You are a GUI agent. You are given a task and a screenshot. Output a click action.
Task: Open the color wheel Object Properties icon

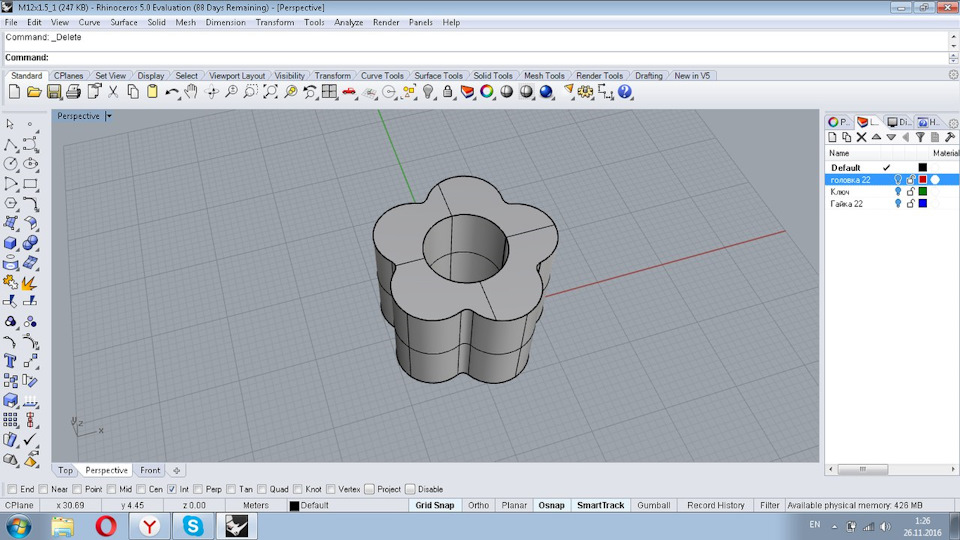coord(487,92)
